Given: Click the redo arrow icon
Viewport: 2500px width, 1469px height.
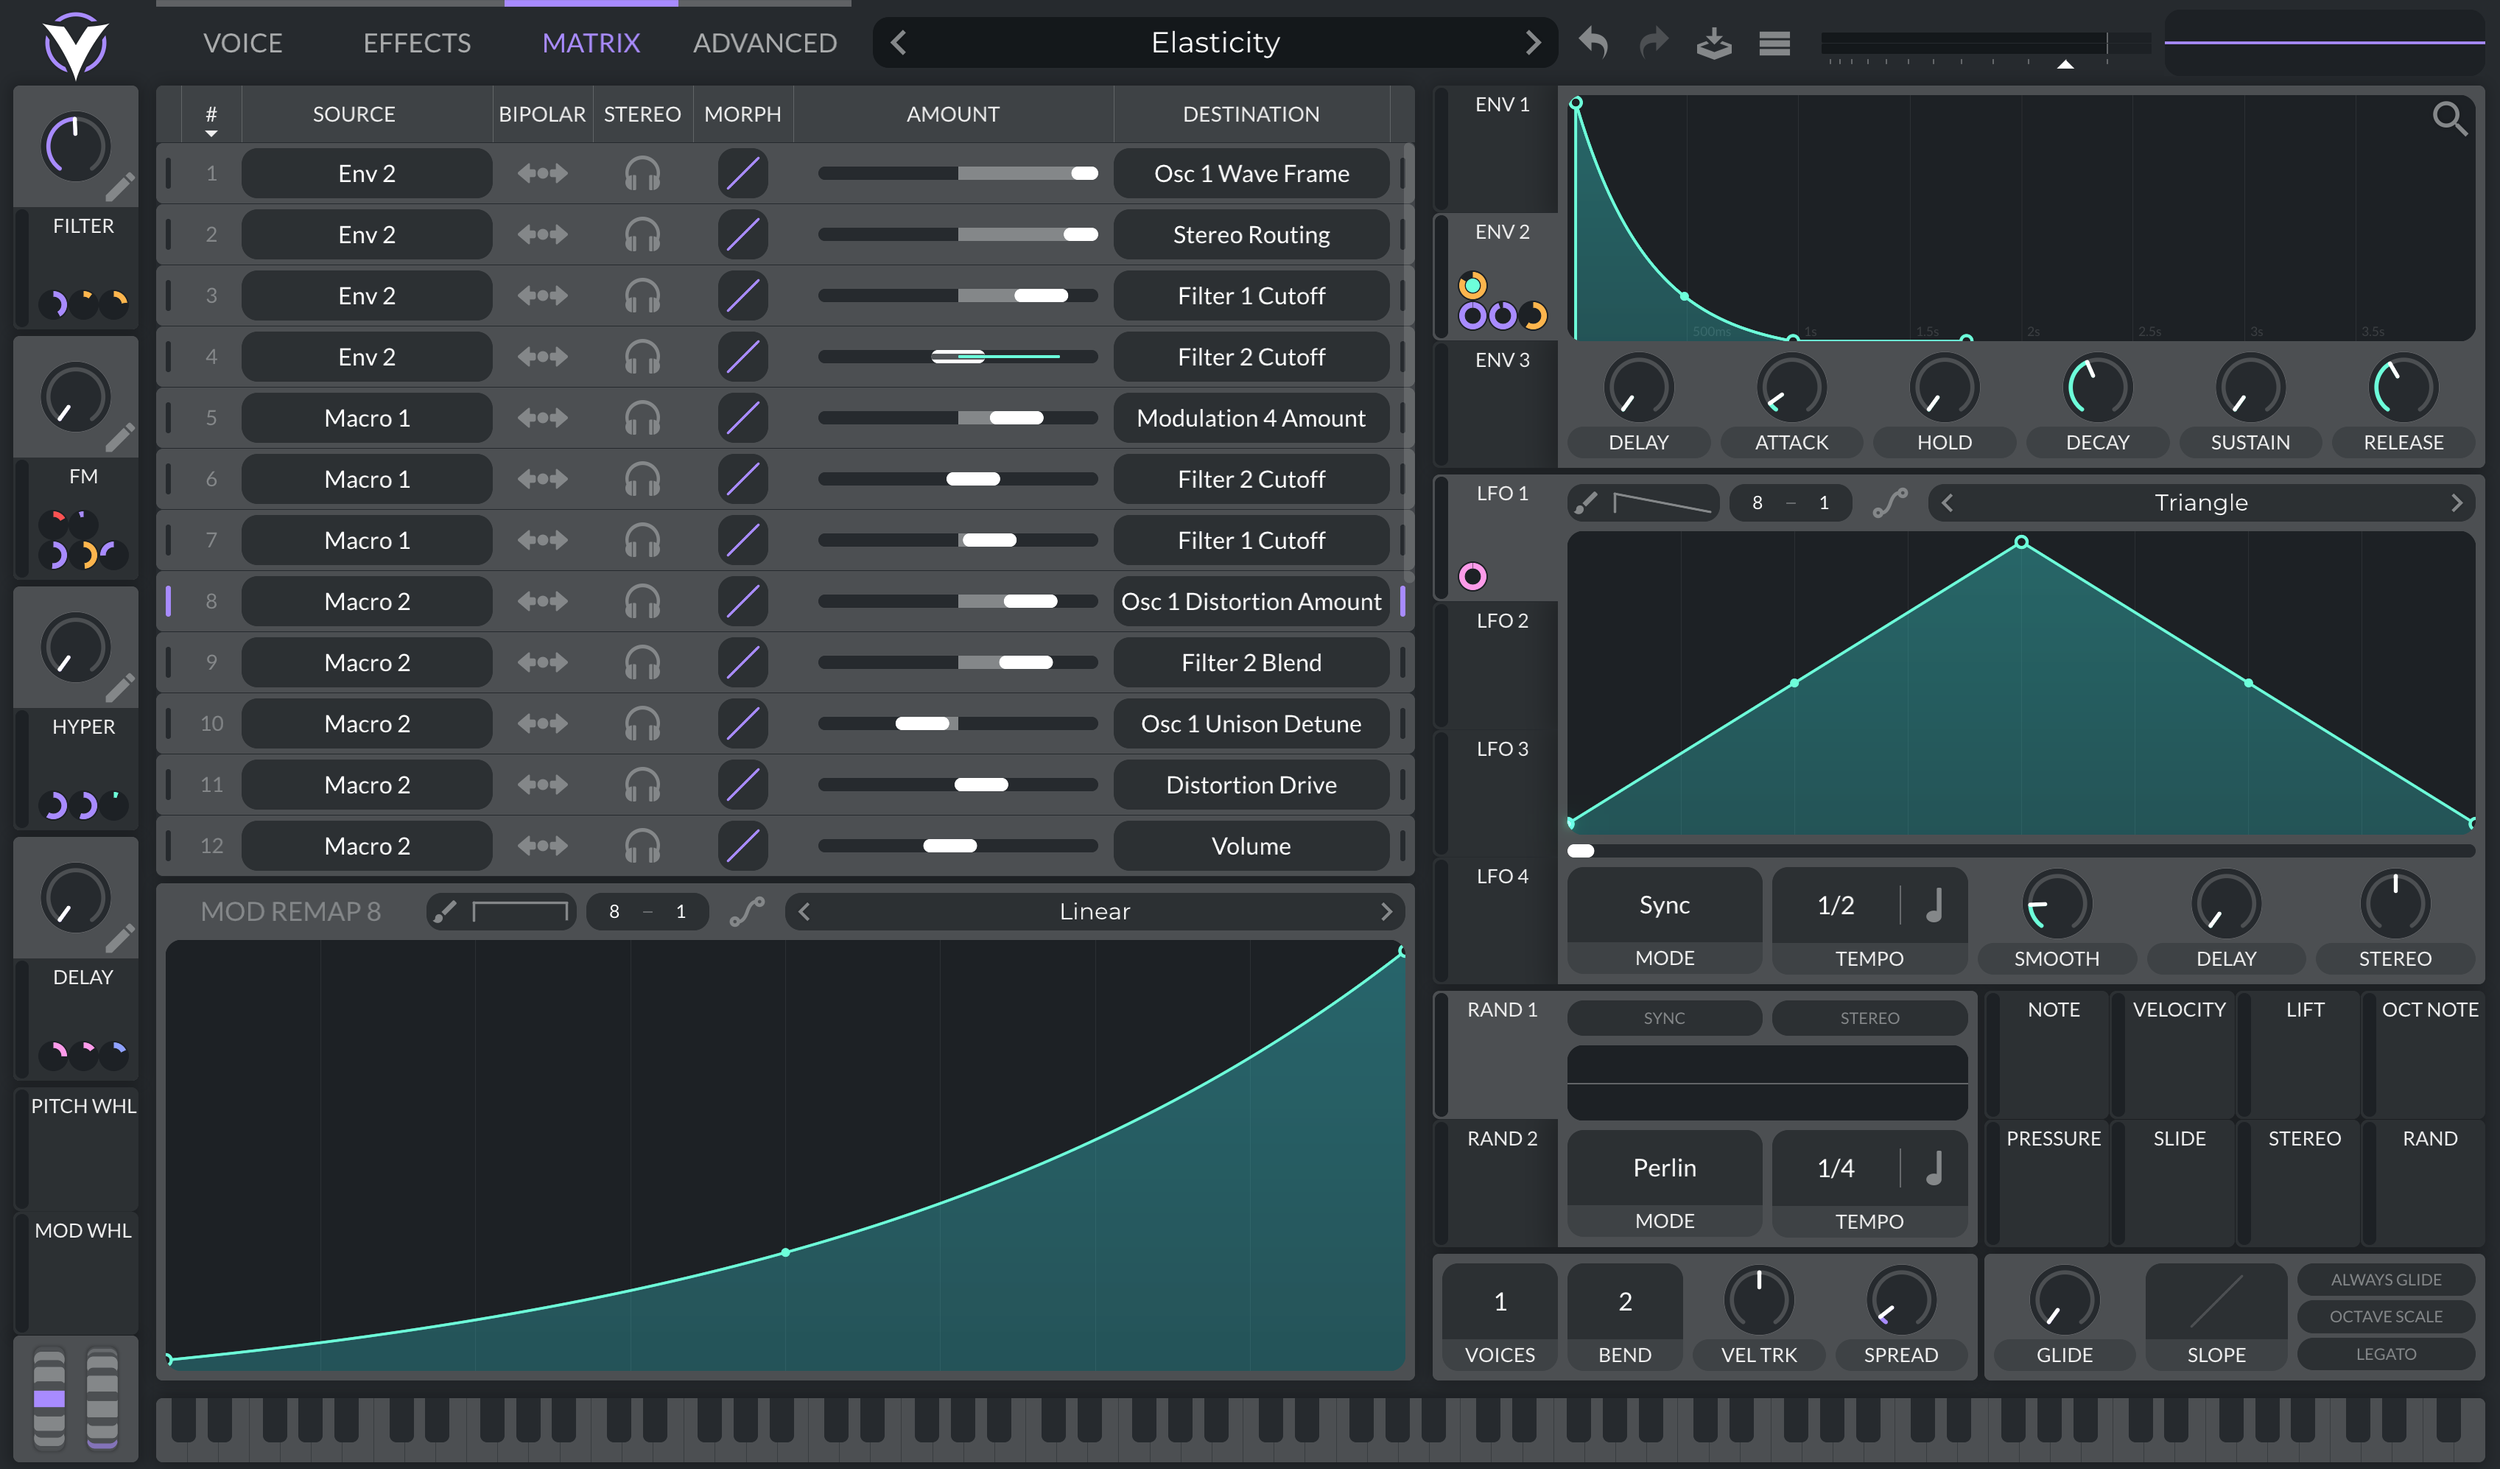Looking at the screenshot, I should (x=1654, y=43).
